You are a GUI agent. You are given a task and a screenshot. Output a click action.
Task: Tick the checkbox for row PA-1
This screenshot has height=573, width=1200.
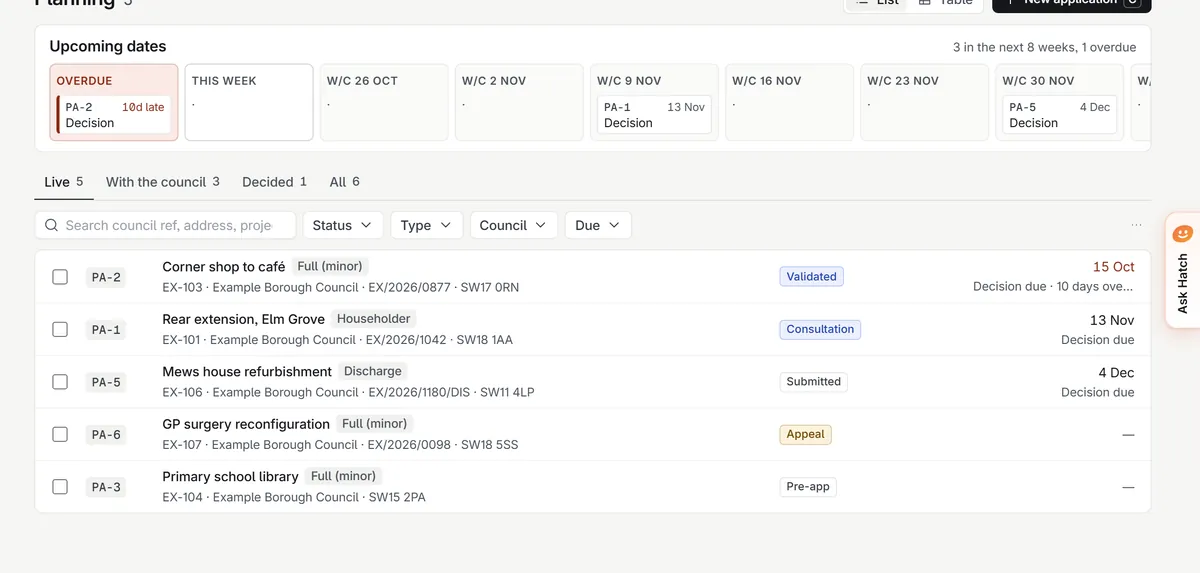60,329
